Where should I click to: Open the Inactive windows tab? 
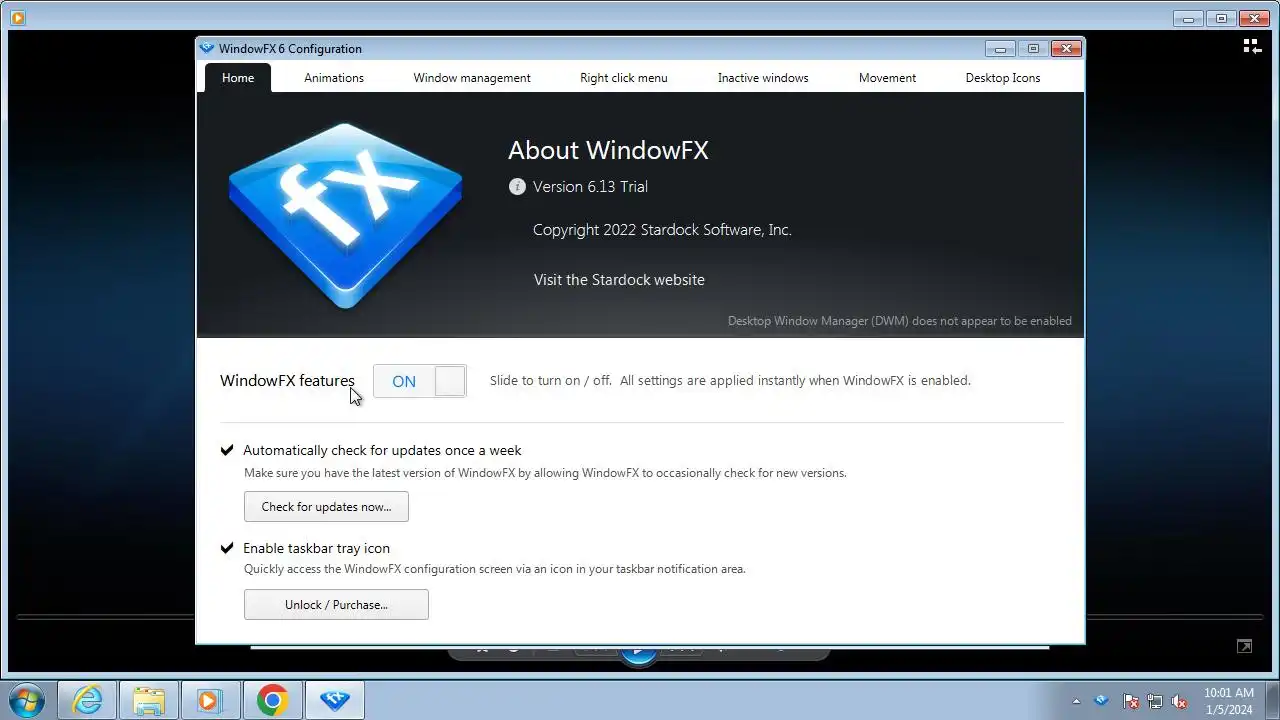(763, 78)
